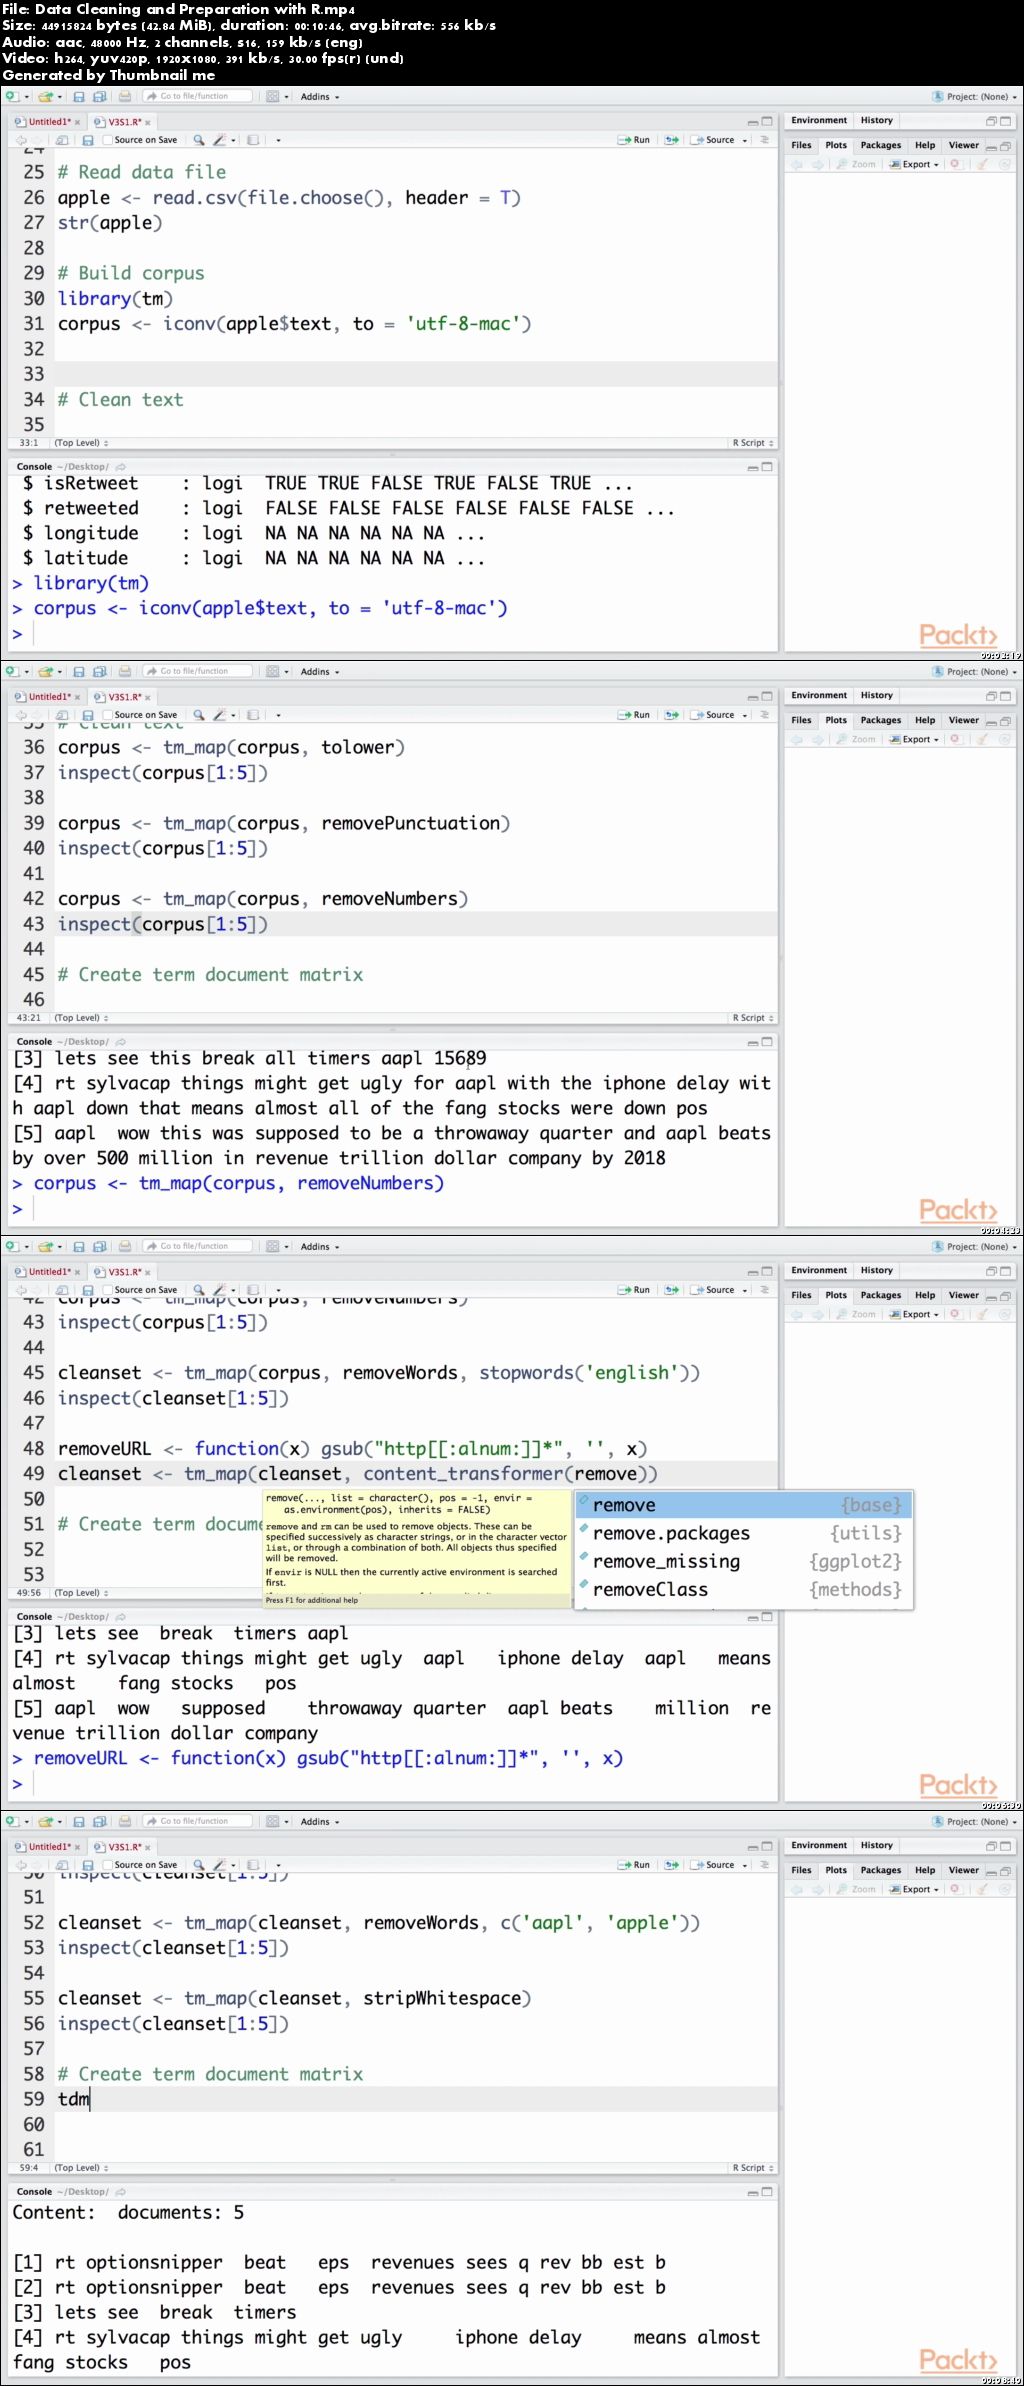Click Go to file/function field in removeURL frame

pyautogui.click(x=197, y=1247)
